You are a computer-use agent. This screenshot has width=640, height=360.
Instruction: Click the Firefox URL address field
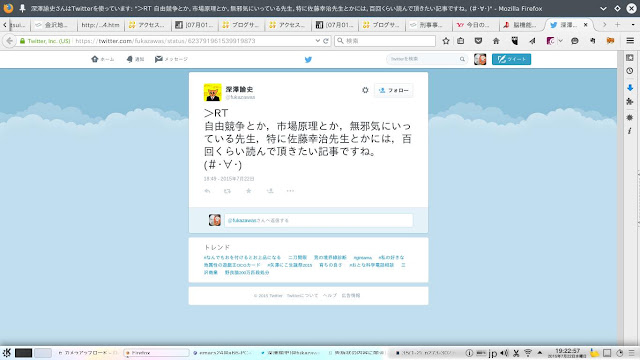tap(192, 41)
